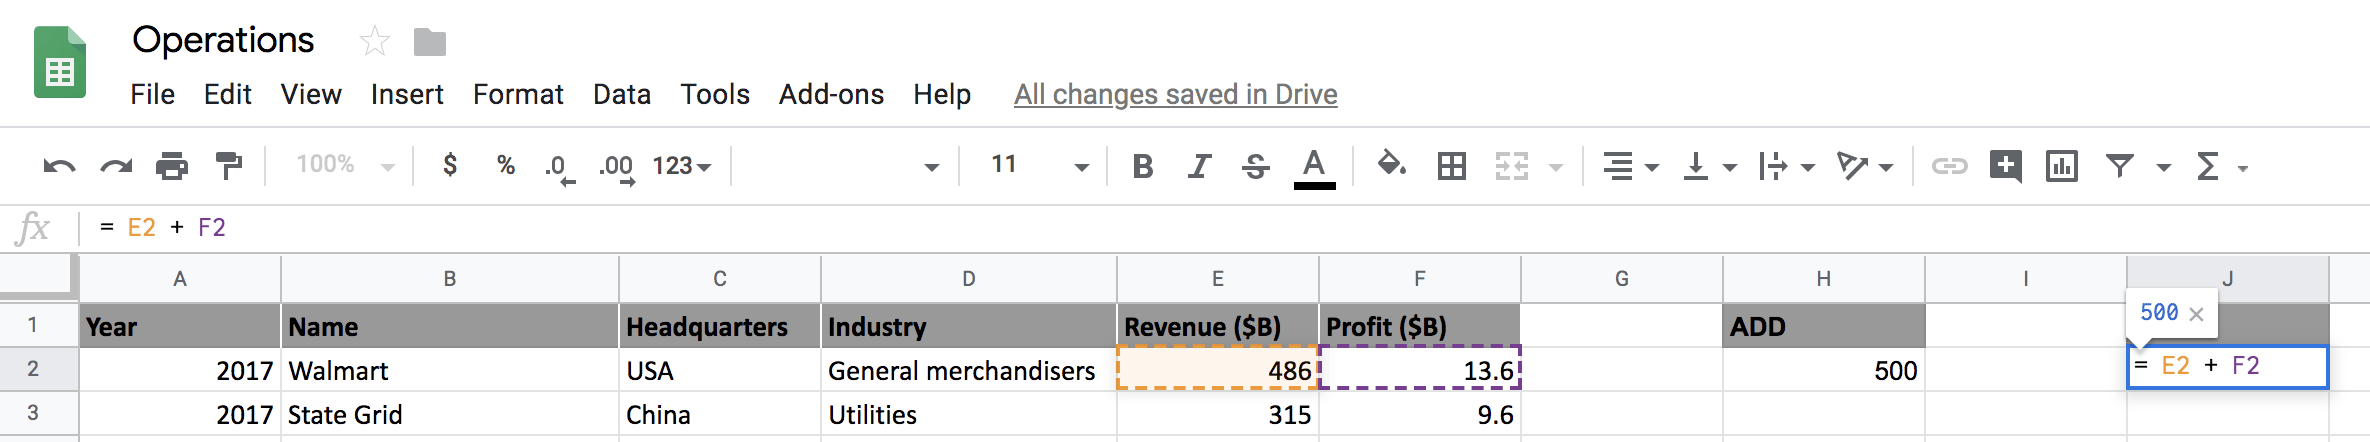Screen dimensions: 2370x442
Task: Open the borders grid icon
Action: point(1451,166)
